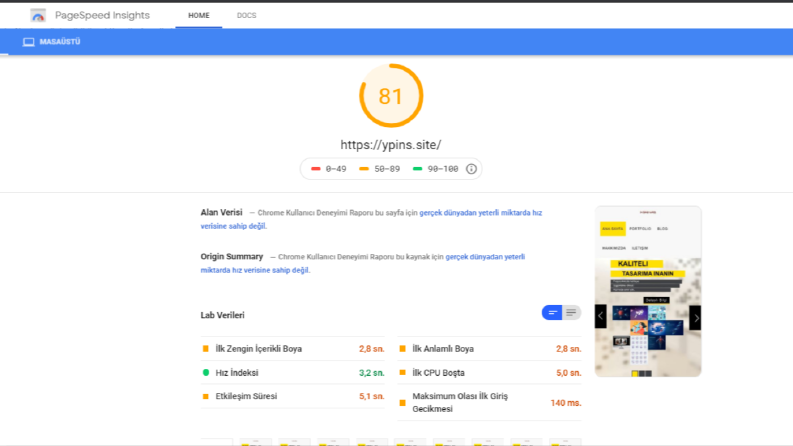This screenshot has height=446, width=793.
Task: Click the 140 ms. value
Action: point(566,403)
